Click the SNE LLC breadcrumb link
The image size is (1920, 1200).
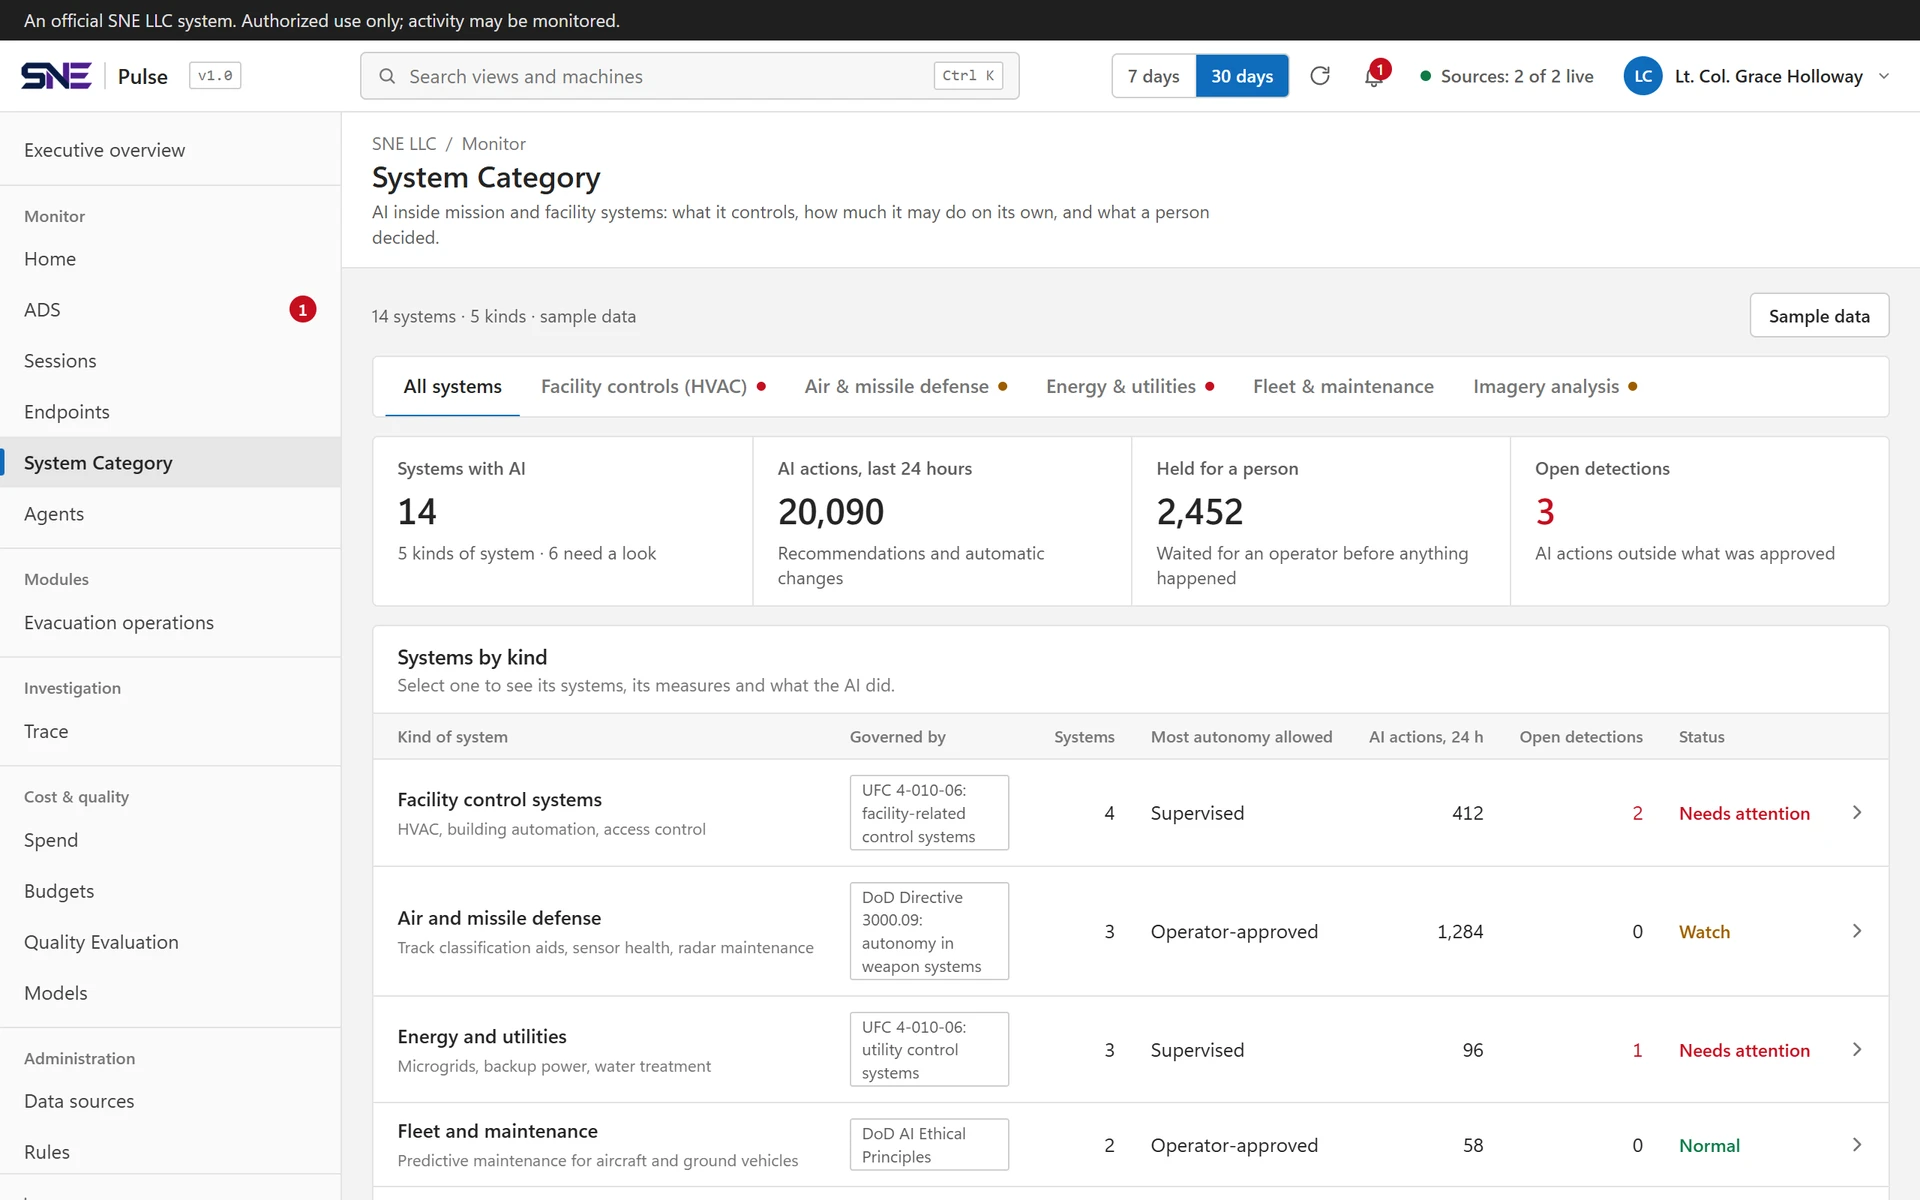tap(404, 144)
